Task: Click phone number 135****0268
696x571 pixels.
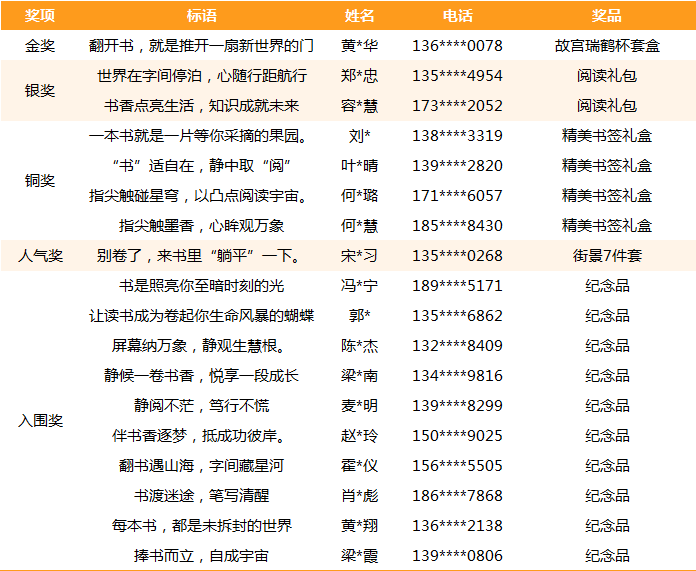Action: coord(458,256)
